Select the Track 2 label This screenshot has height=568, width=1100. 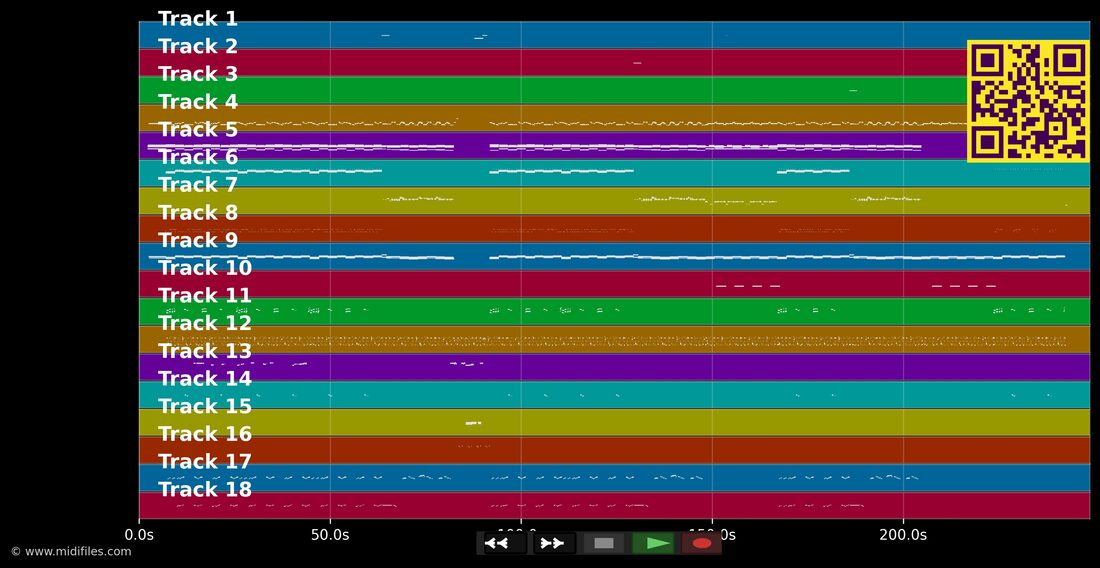tap(198, 46)
